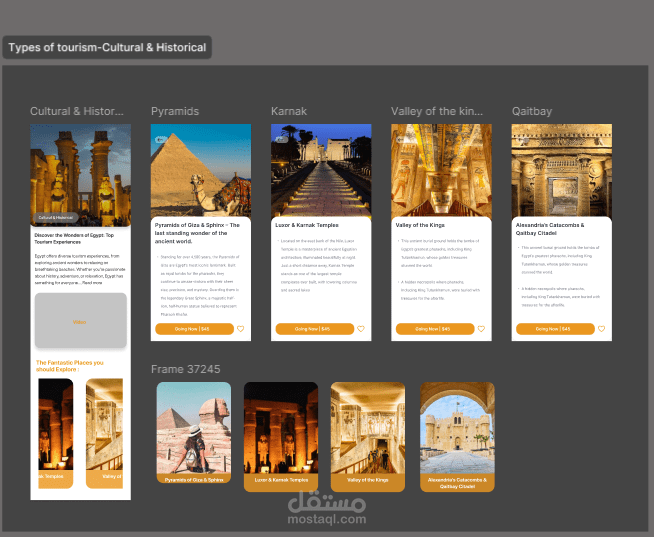Screen dimensions: 654x537
Task: Click the Valley of the Kings tomb photo
Action: [x=441, y=170]
